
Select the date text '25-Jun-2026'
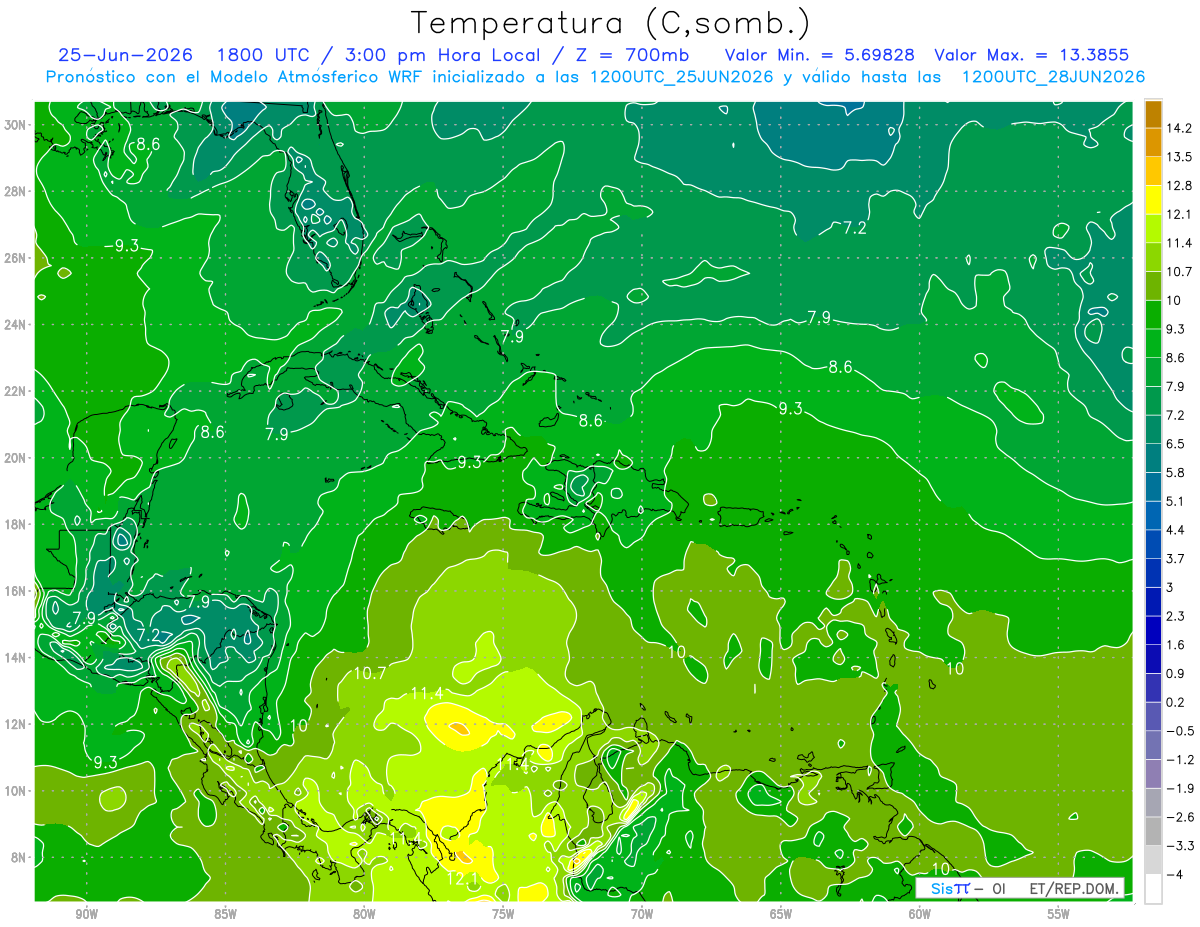click(126, 55)
